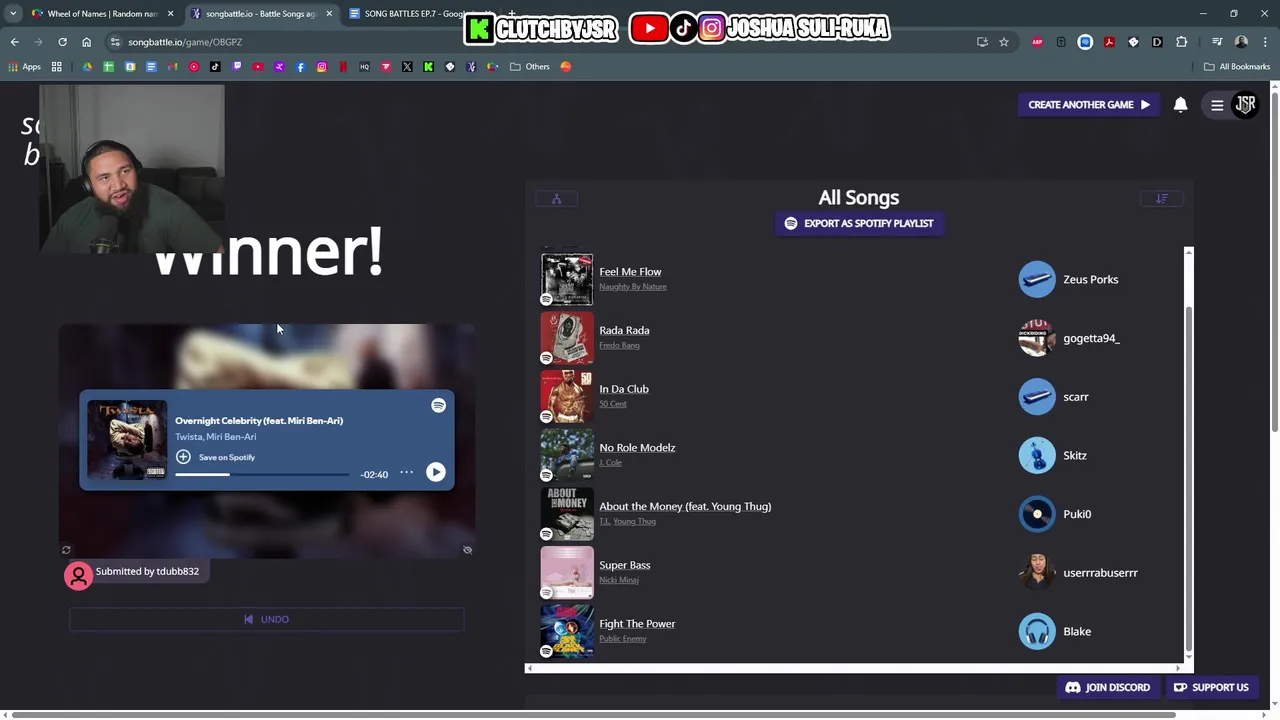Open the media control playlist icon
The height and width of the screenshot is (720, 1280).
(x=1217, y=42)
